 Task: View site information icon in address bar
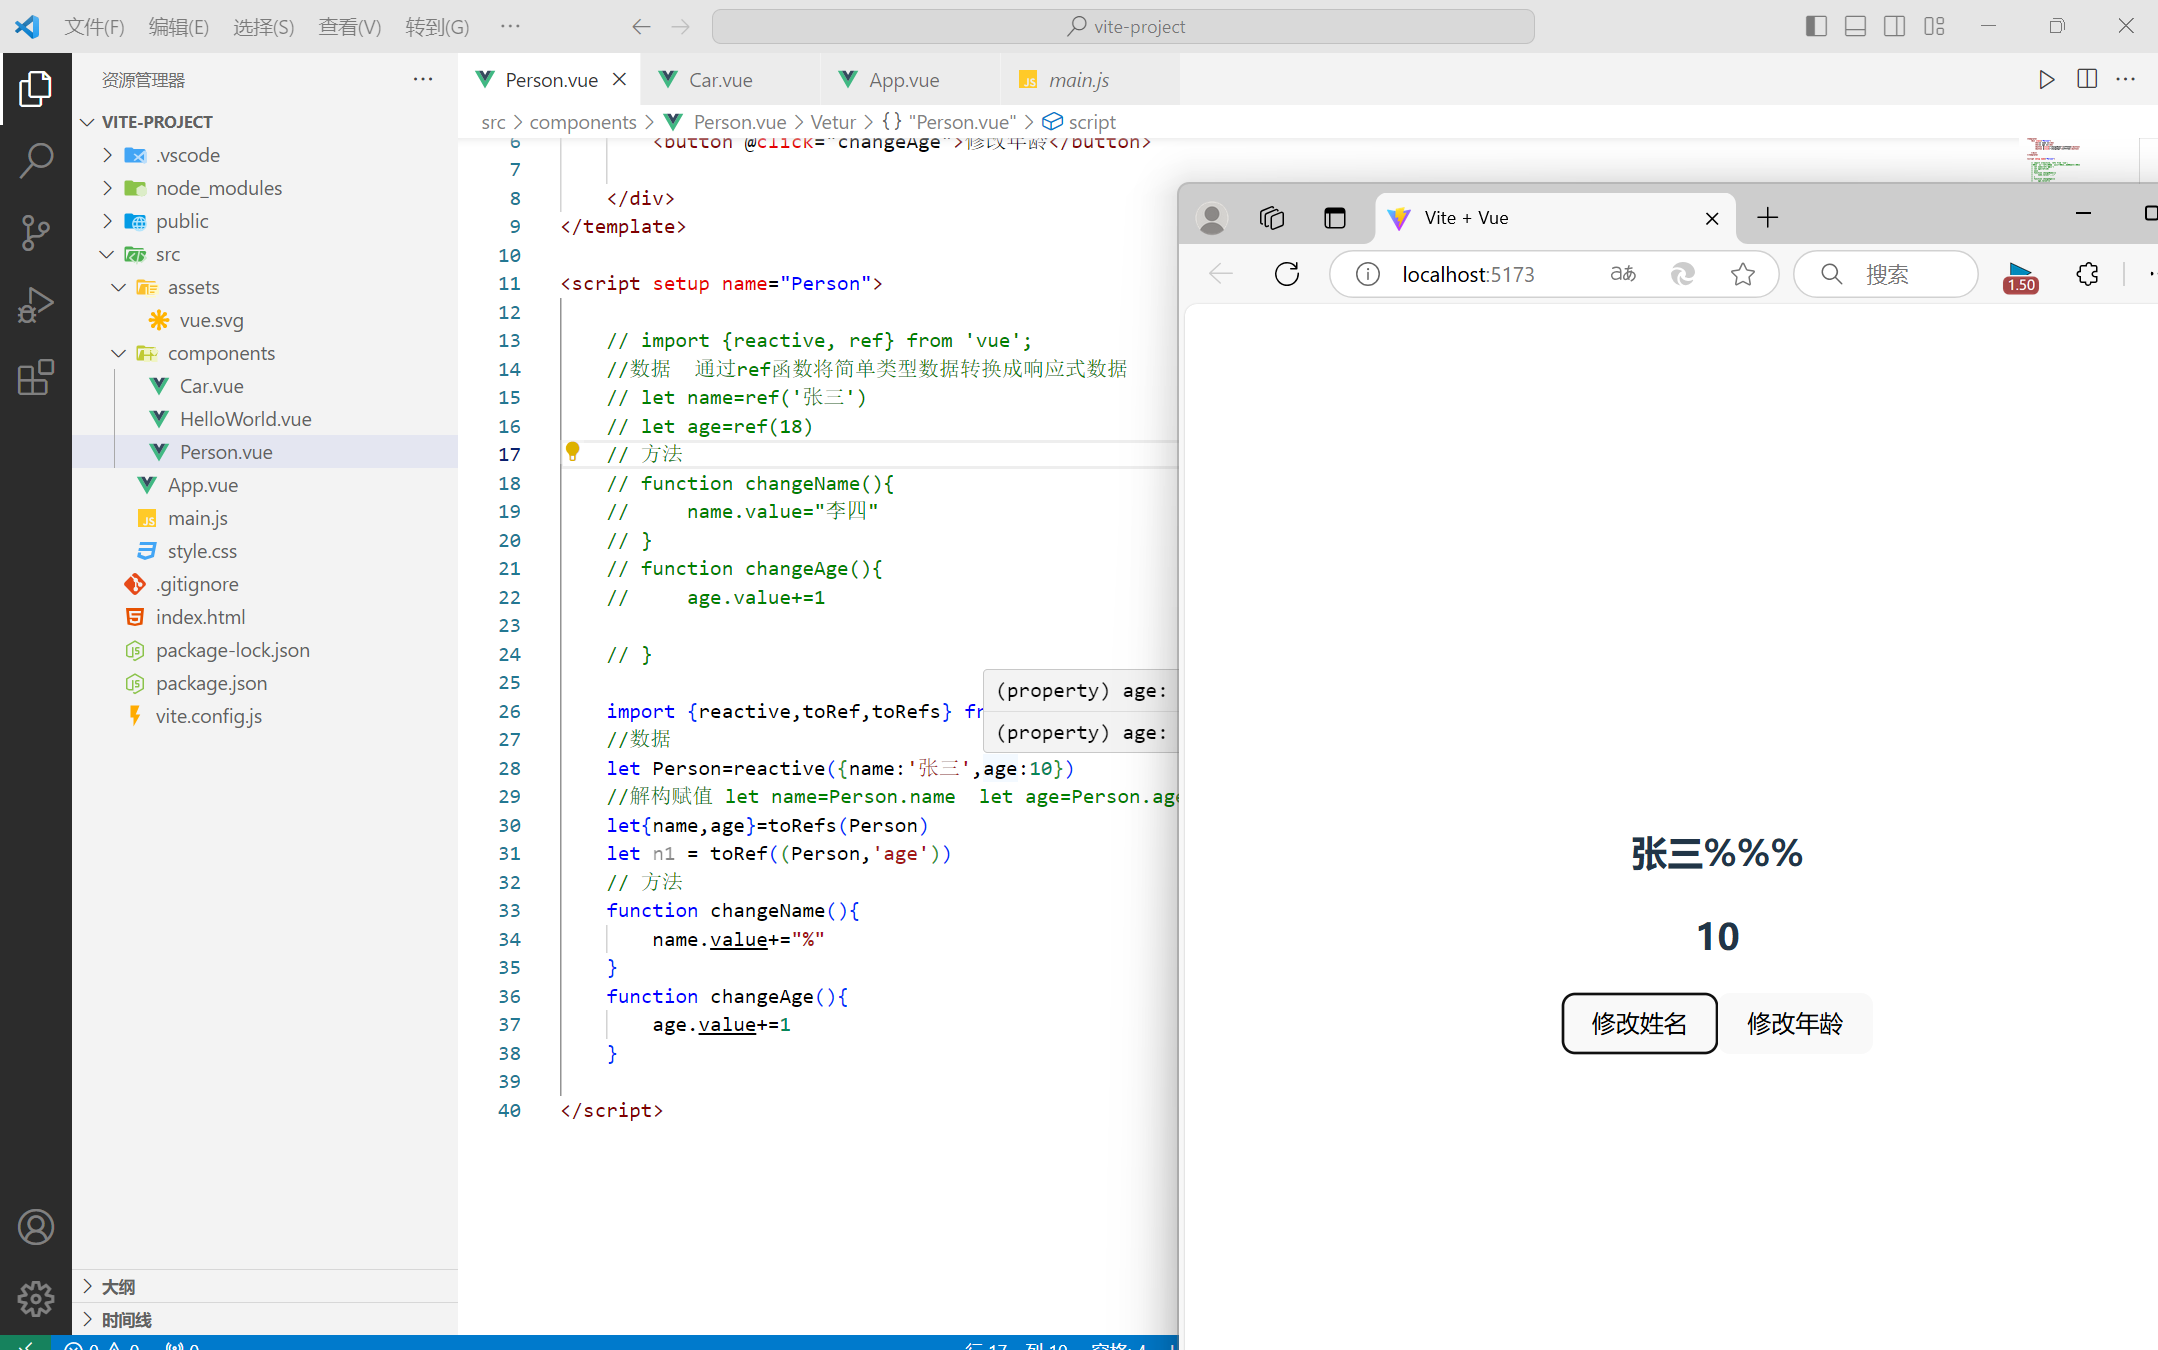[x=1367, y=274]
